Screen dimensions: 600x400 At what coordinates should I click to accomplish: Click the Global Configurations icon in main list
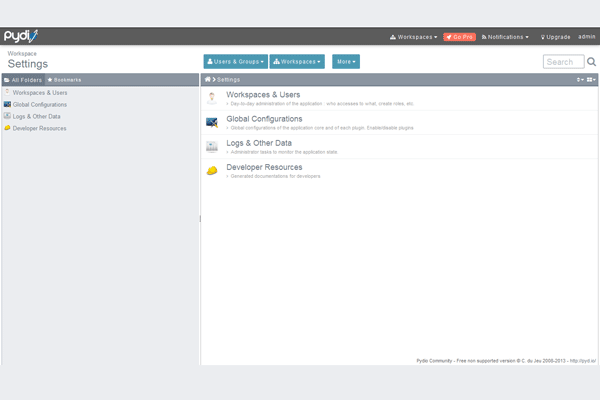tap(212, 122)
